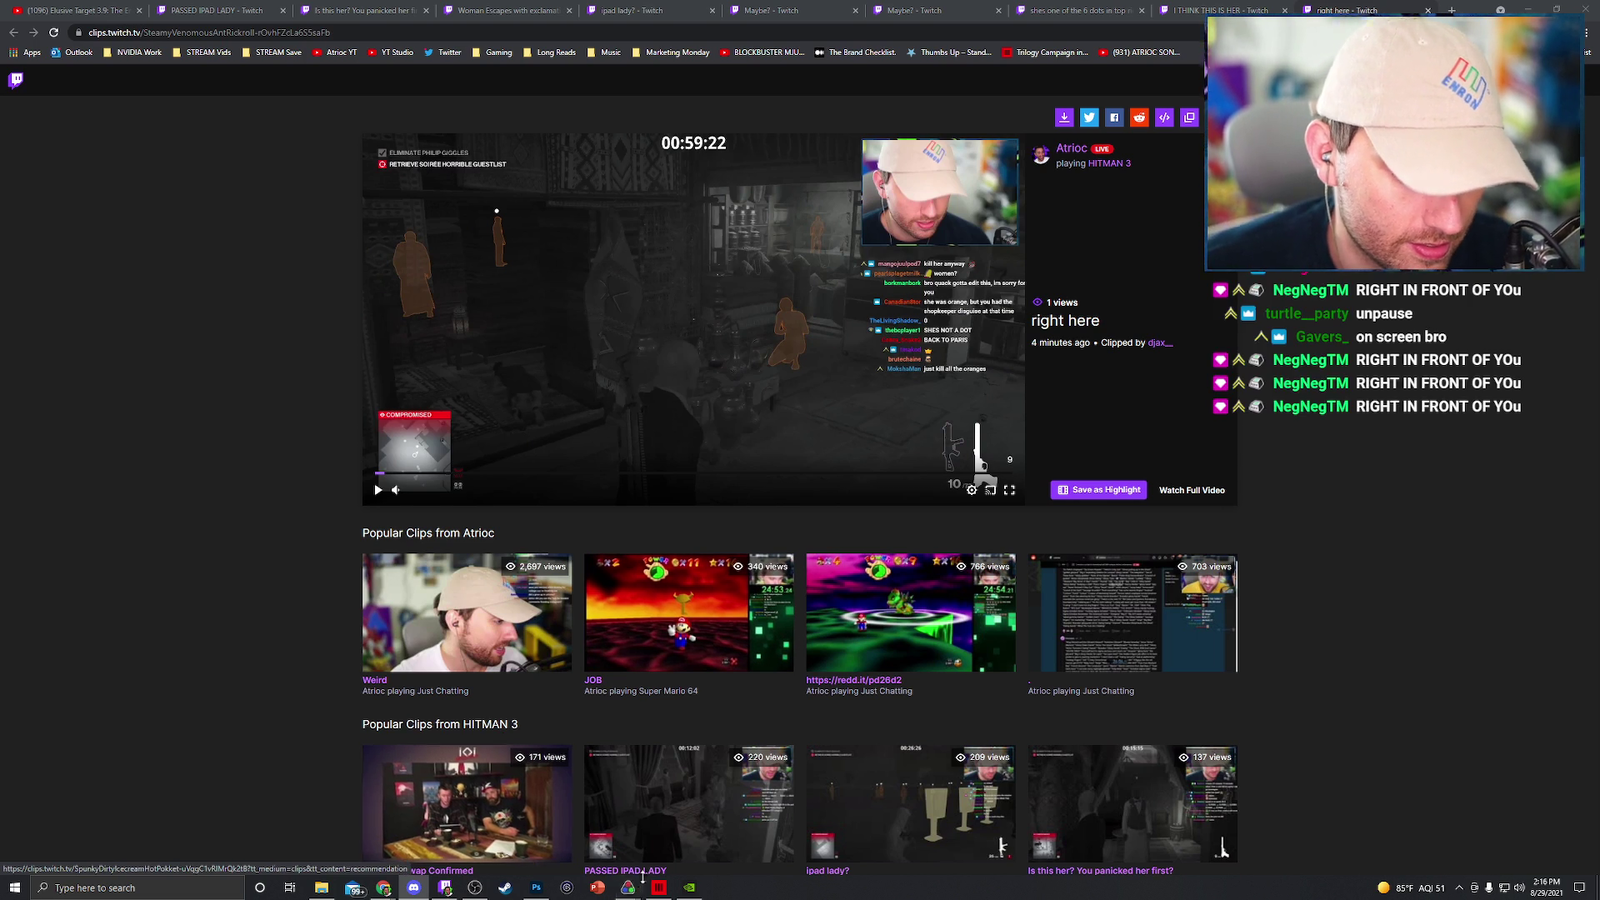This screenshot has height=900, width=1600.
Task: Open the Music bookmark folder
Action: pos(604,52)
